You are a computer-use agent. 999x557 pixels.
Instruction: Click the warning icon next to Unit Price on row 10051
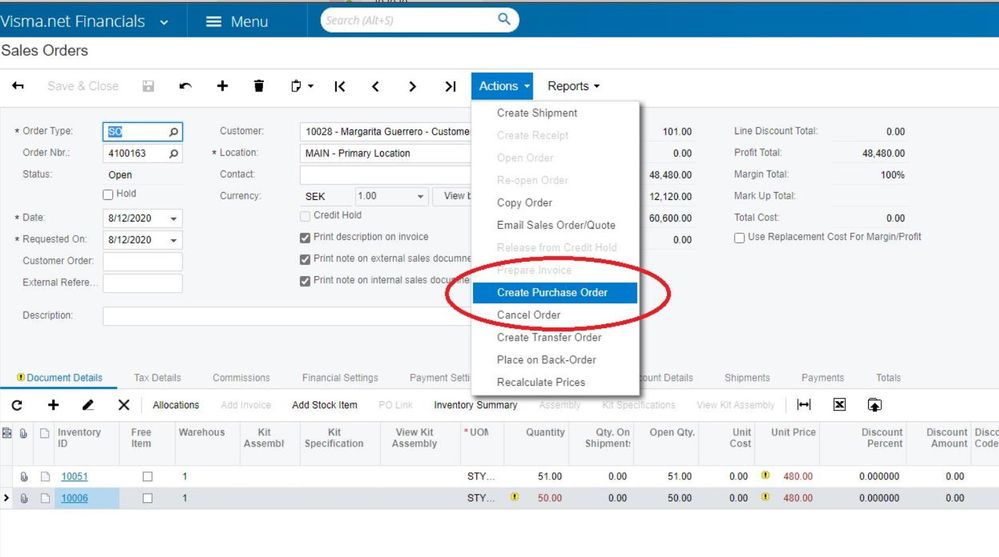(x=765, y=475)
